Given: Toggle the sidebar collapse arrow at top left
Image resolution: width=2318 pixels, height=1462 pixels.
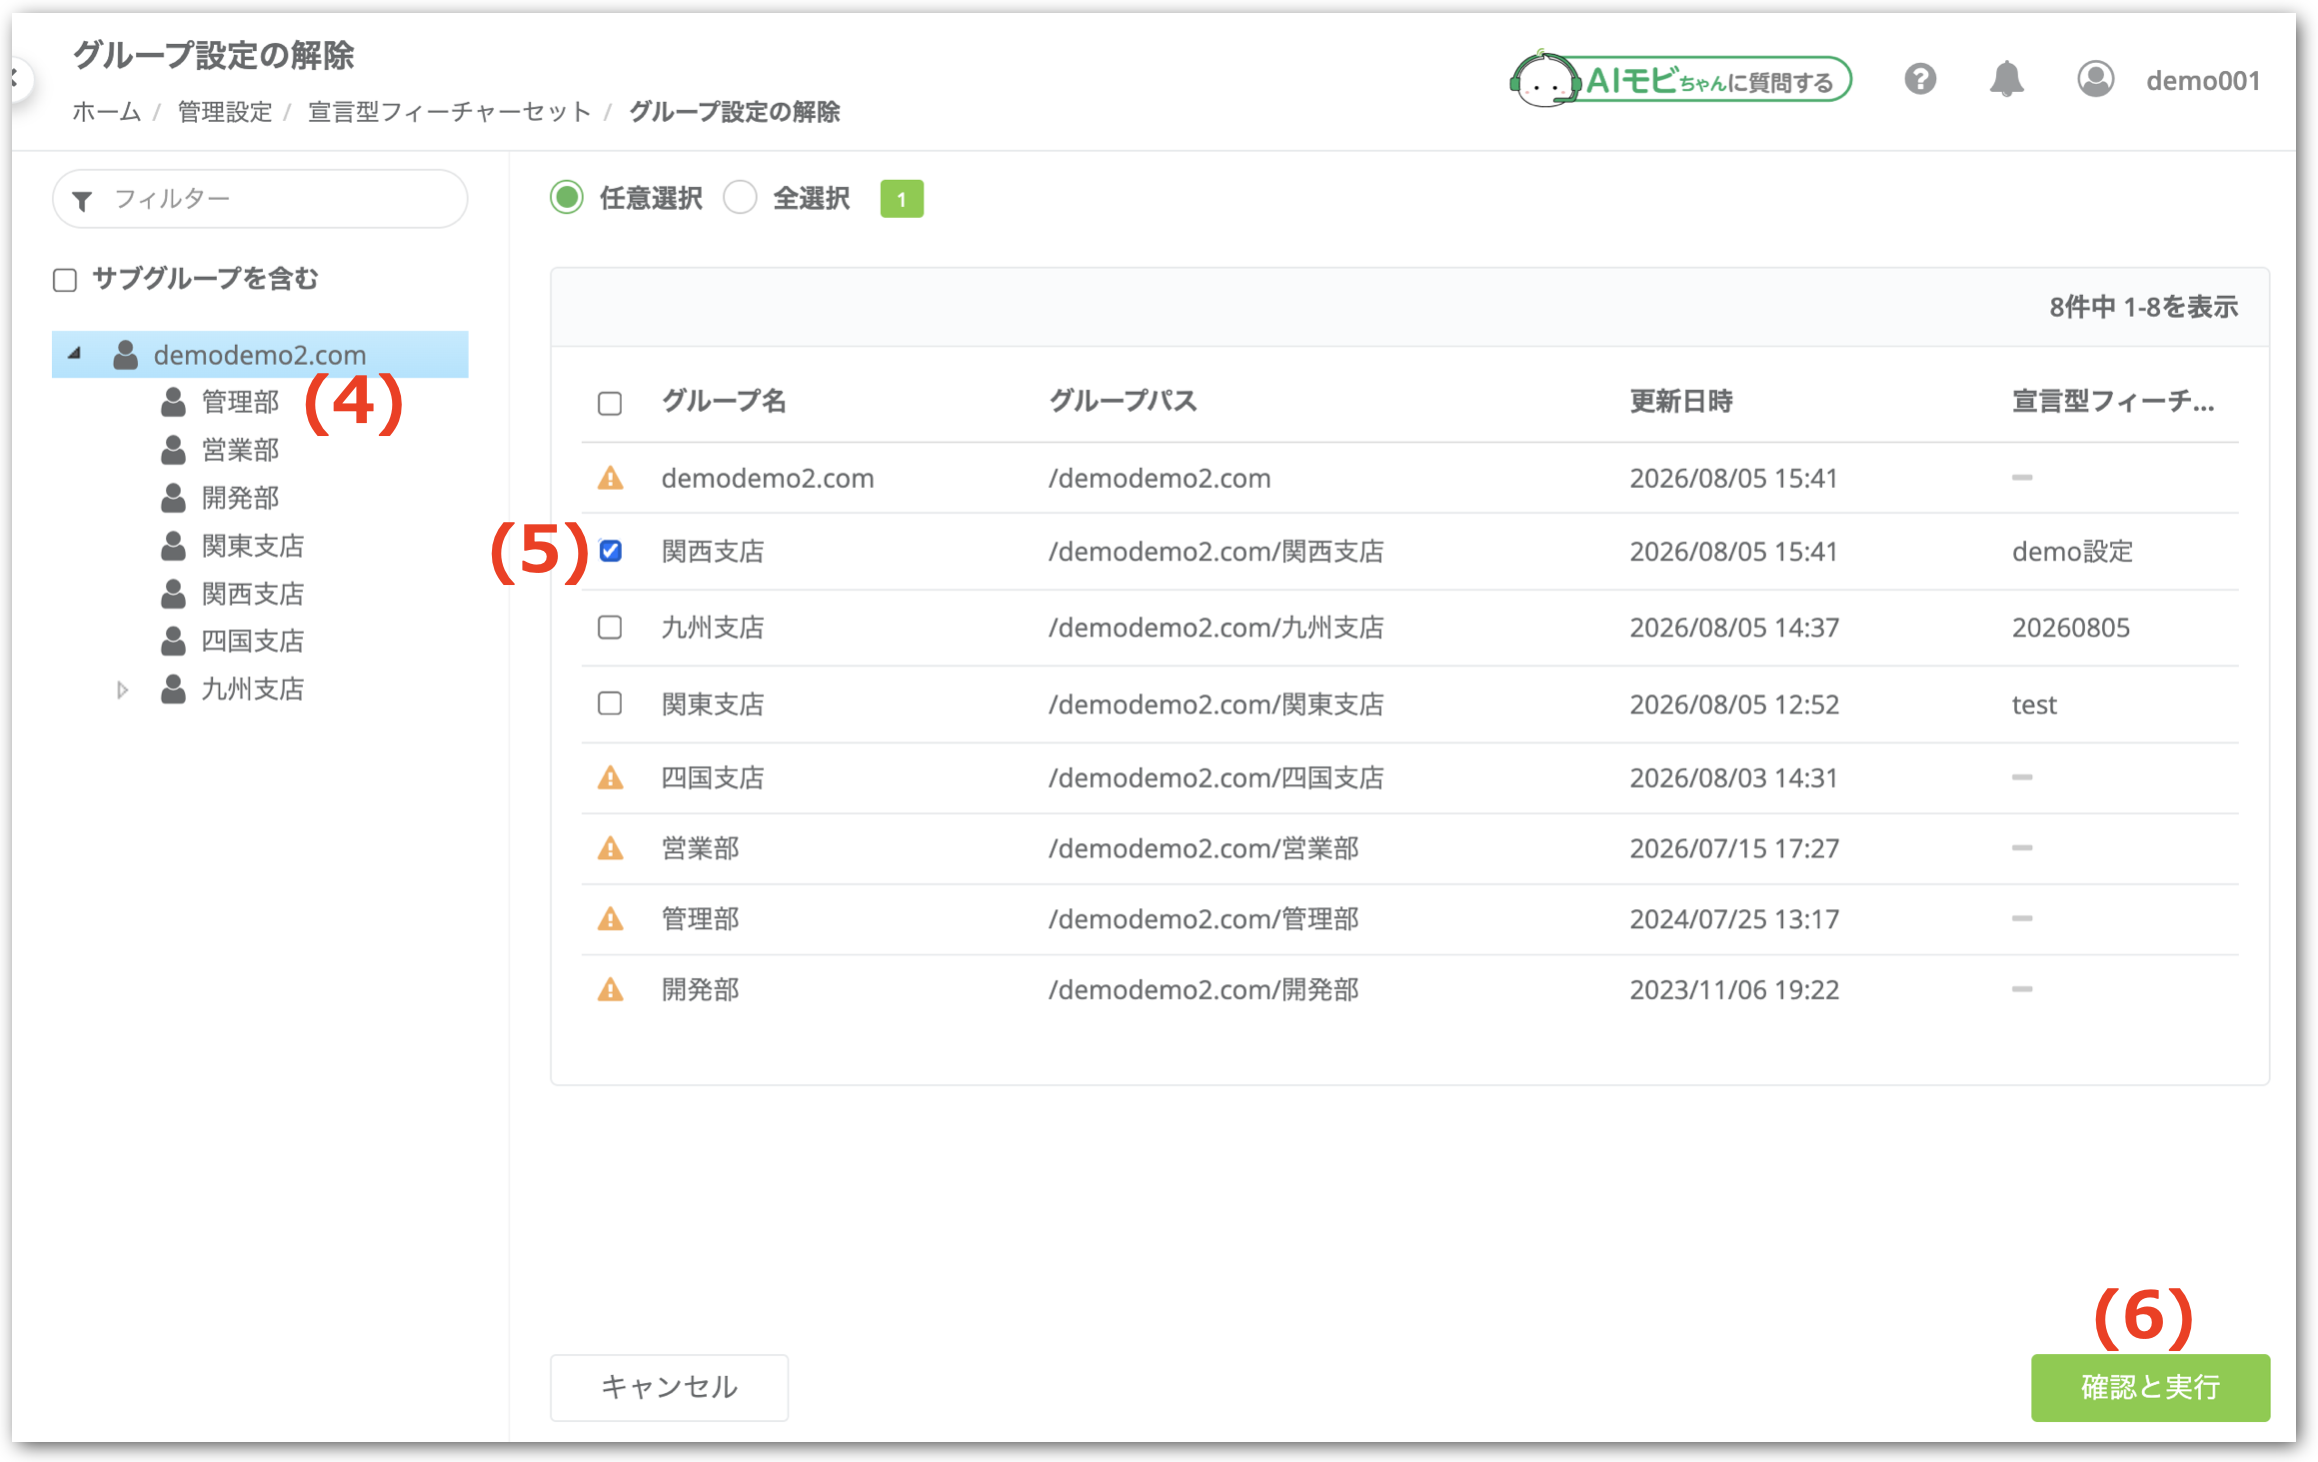Looking at the screenshot, I should point(17,77).
